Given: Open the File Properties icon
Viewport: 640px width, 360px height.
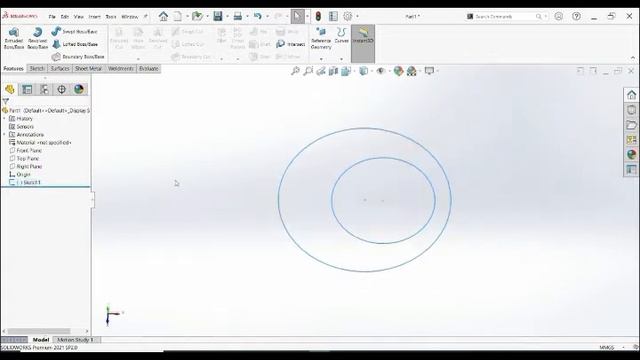Looking at the screenshot, I should click(x=333, y=16).
